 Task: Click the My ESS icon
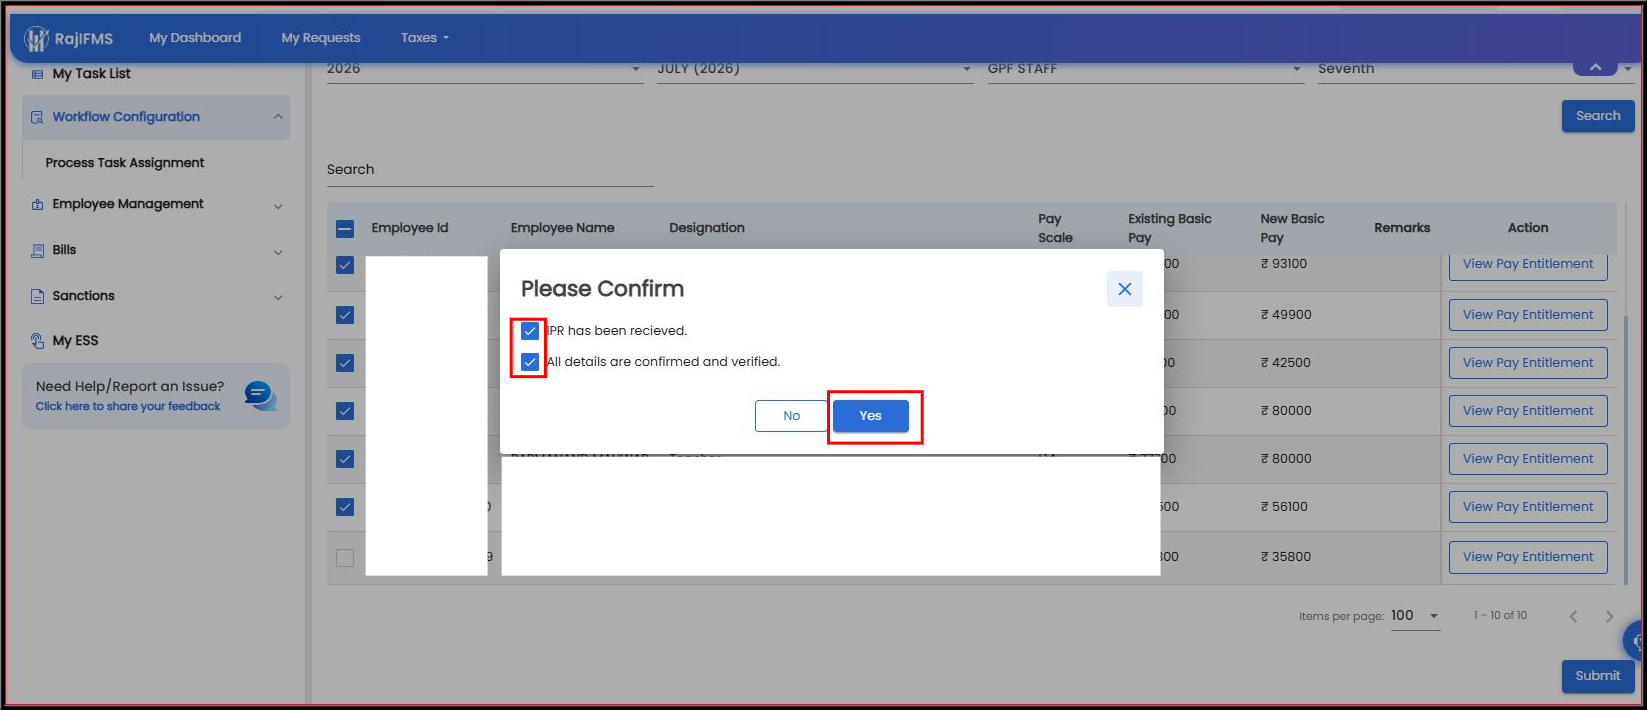37,341
